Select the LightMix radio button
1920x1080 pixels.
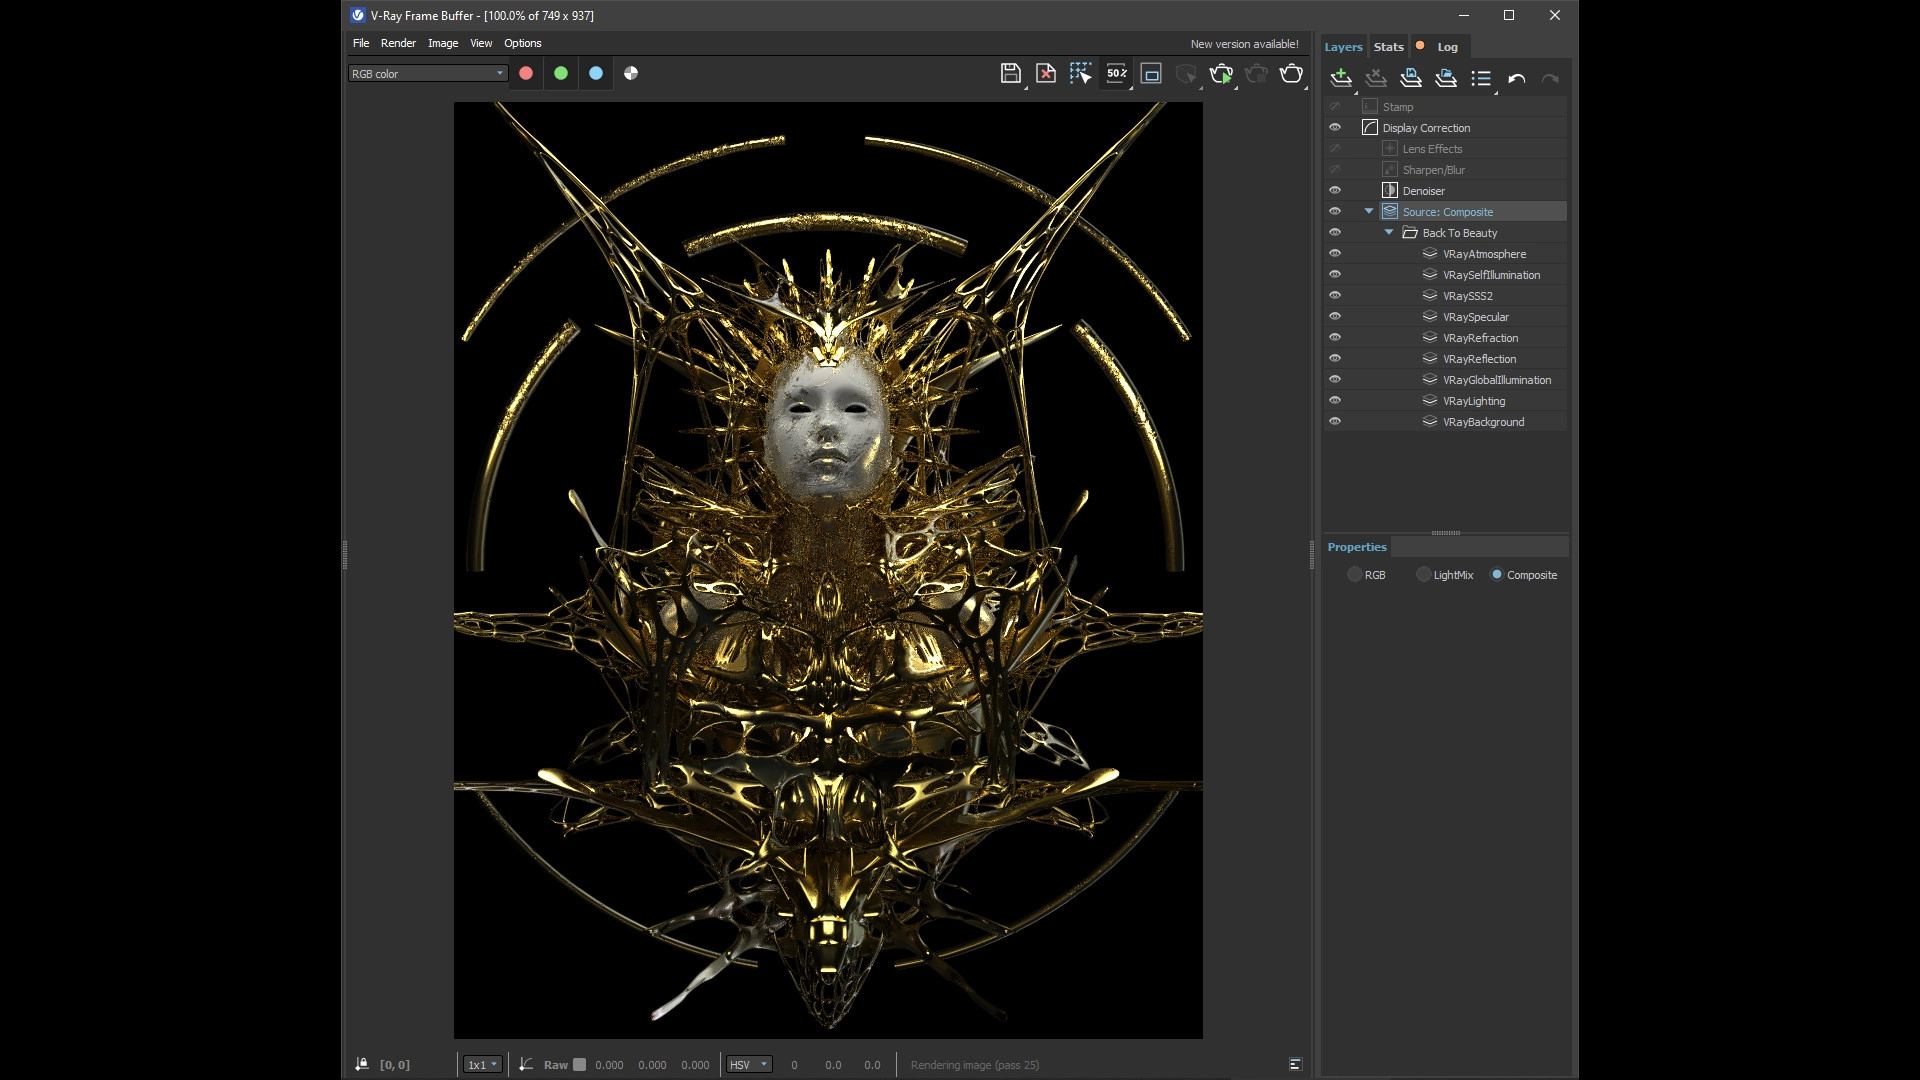1423,575
